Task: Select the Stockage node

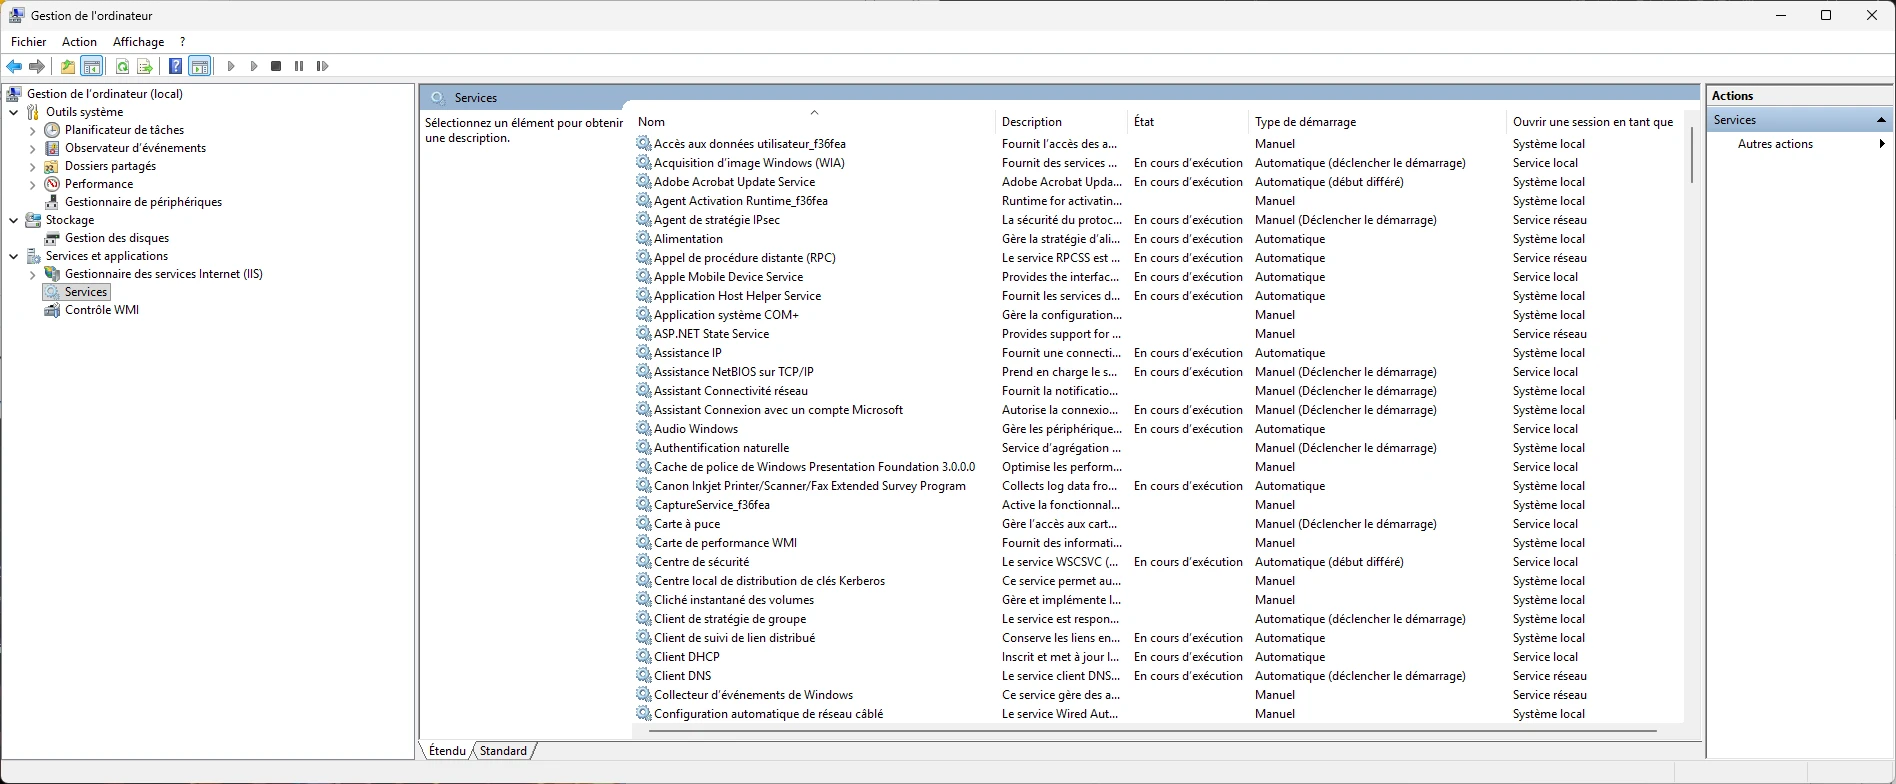Action: pos(70,220)
